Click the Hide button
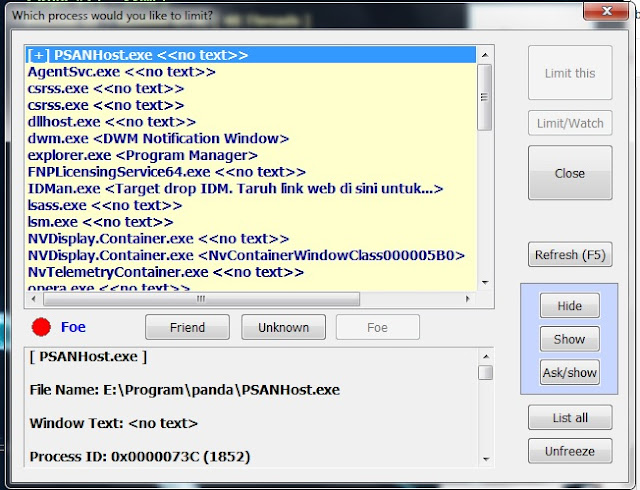Viewport: 640px width, 490px height. (570, 305)
